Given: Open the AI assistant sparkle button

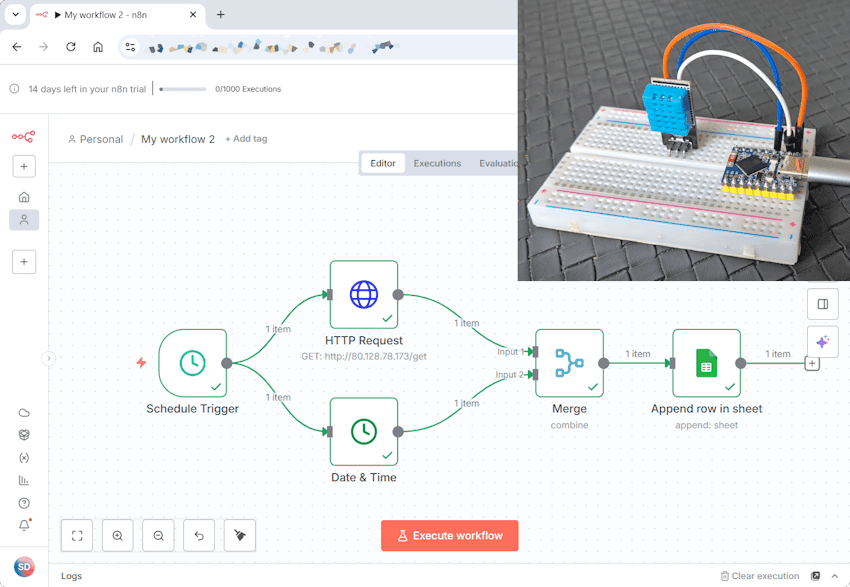Looking at the screenshot, I should point(822,342).
